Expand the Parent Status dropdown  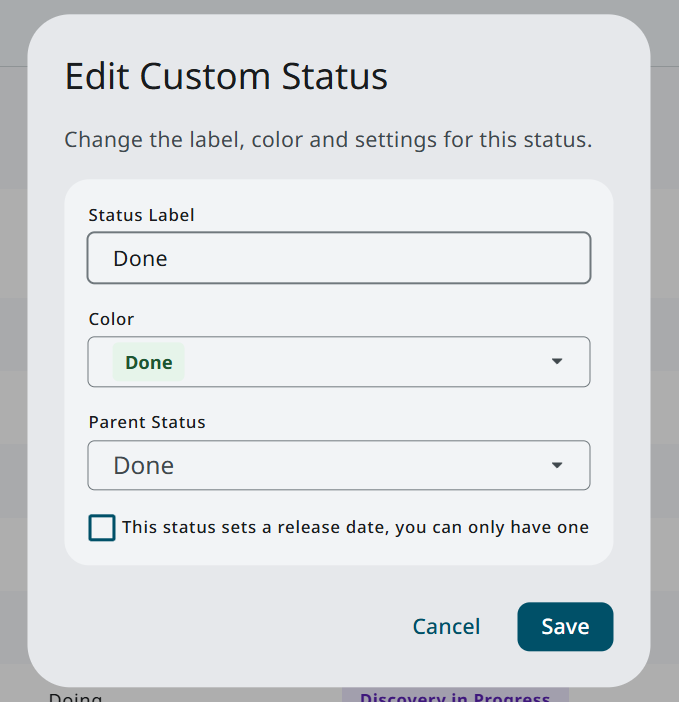pyautogui.click(x=338, y=466)
